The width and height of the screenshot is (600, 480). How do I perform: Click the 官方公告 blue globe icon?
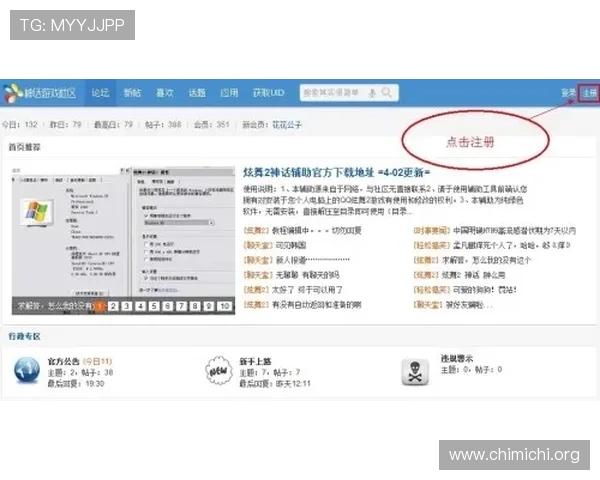coord(26,370)
